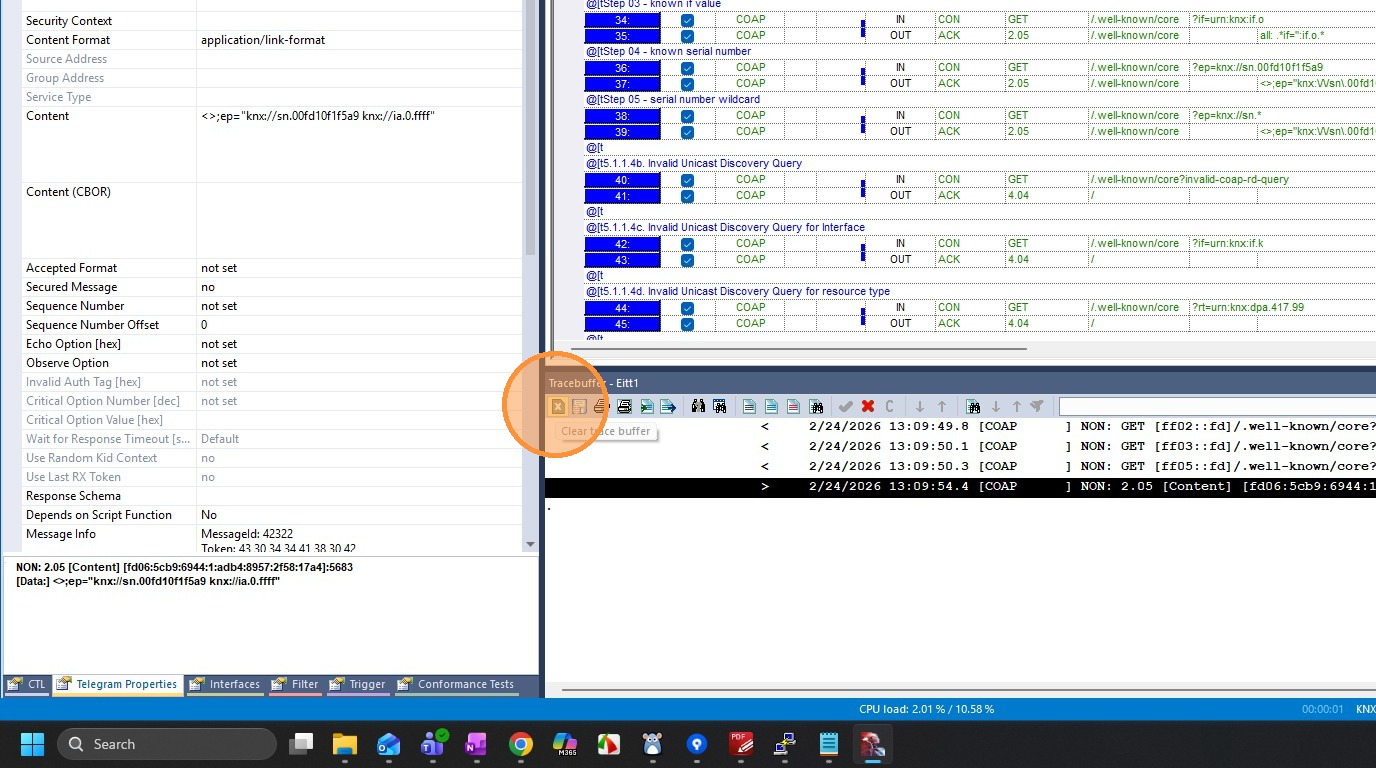Switch to the CTL tab
This screenshot has height=768, width=1376.
click(x=27, y=685)
